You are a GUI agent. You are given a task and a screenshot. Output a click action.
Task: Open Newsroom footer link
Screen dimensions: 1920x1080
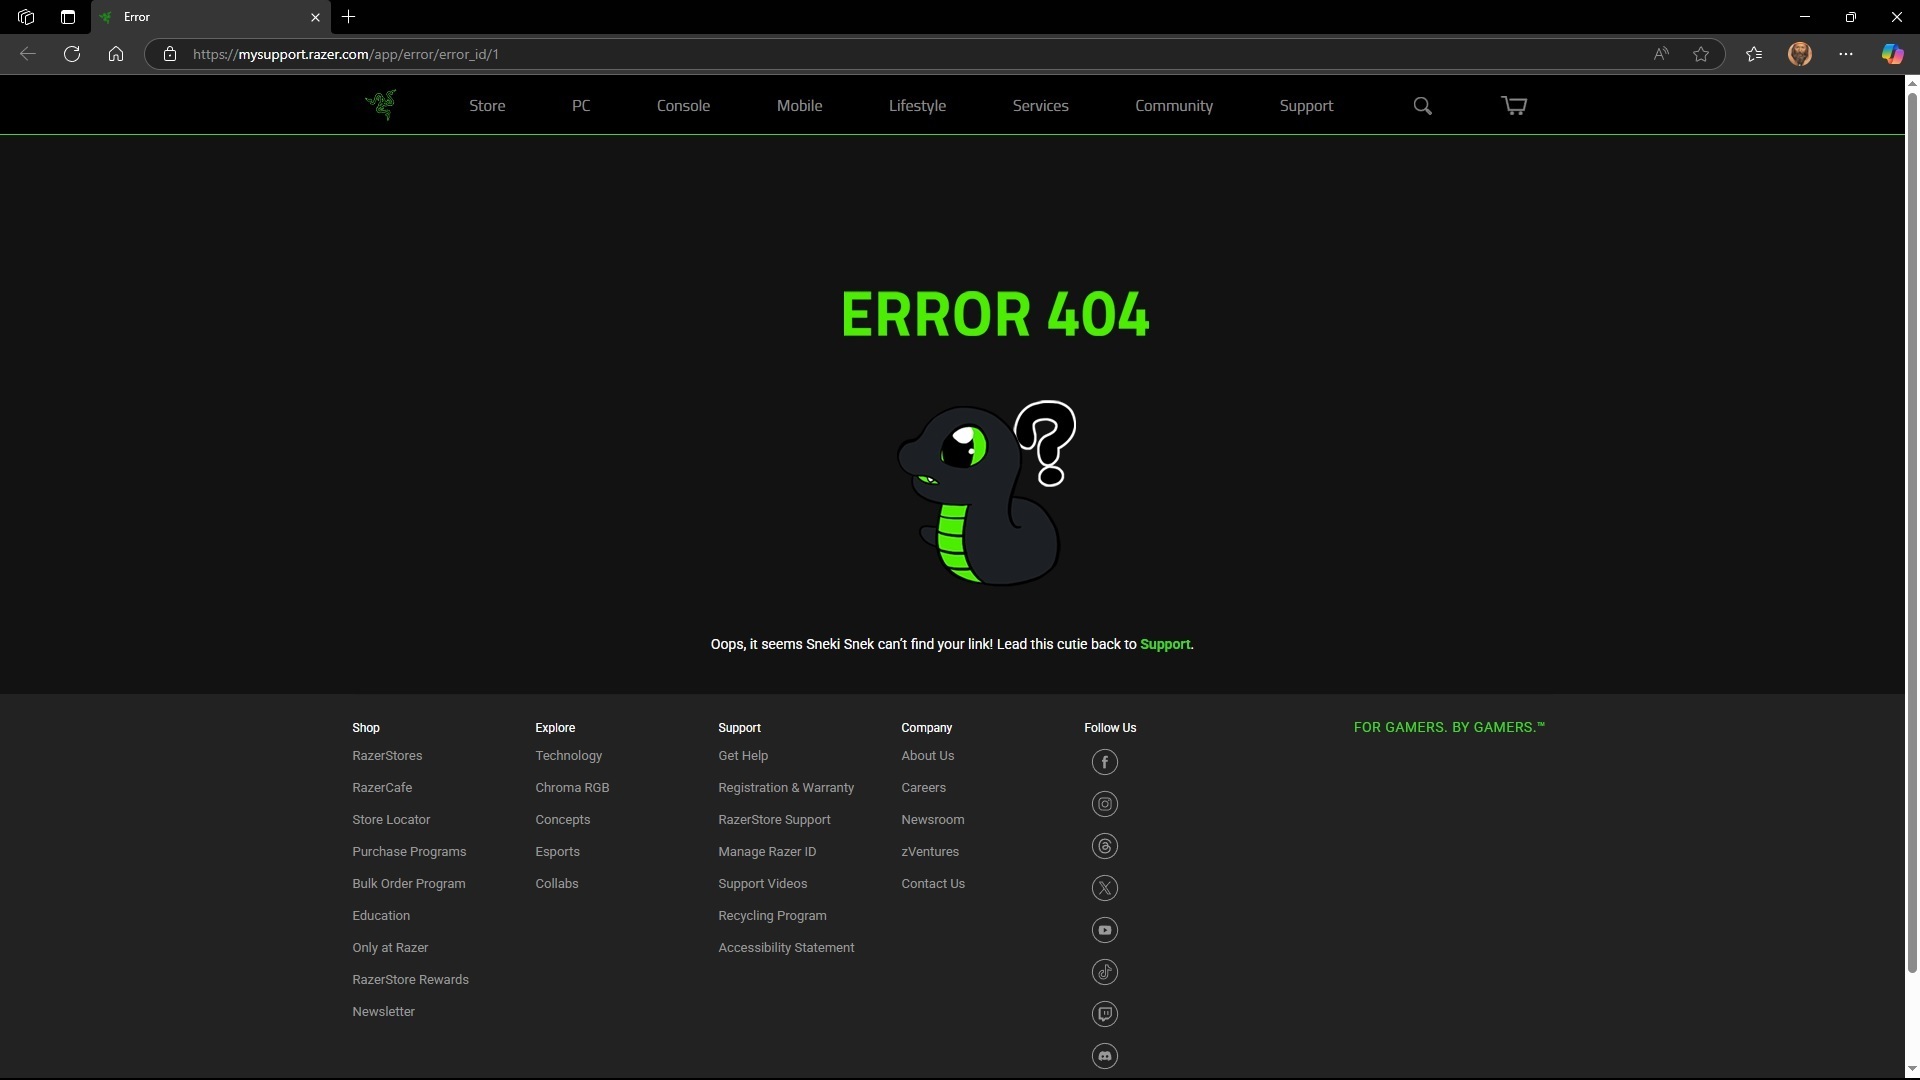[x=932, y=820]
